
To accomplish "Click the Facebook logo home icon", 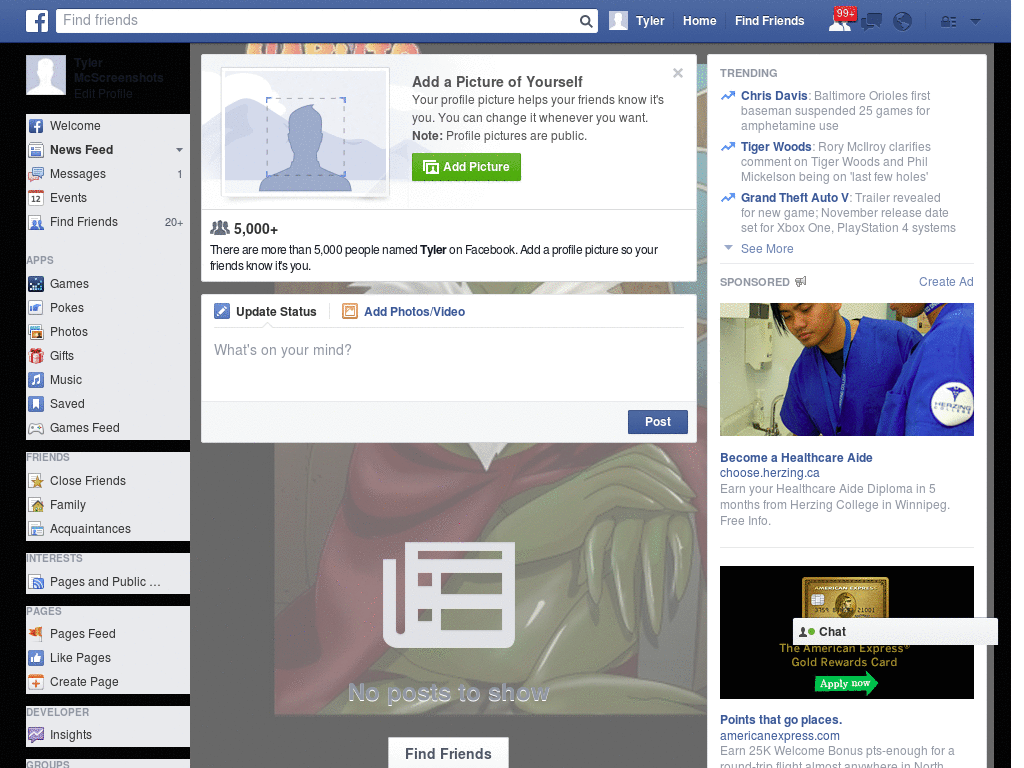I will pos(36,20).
